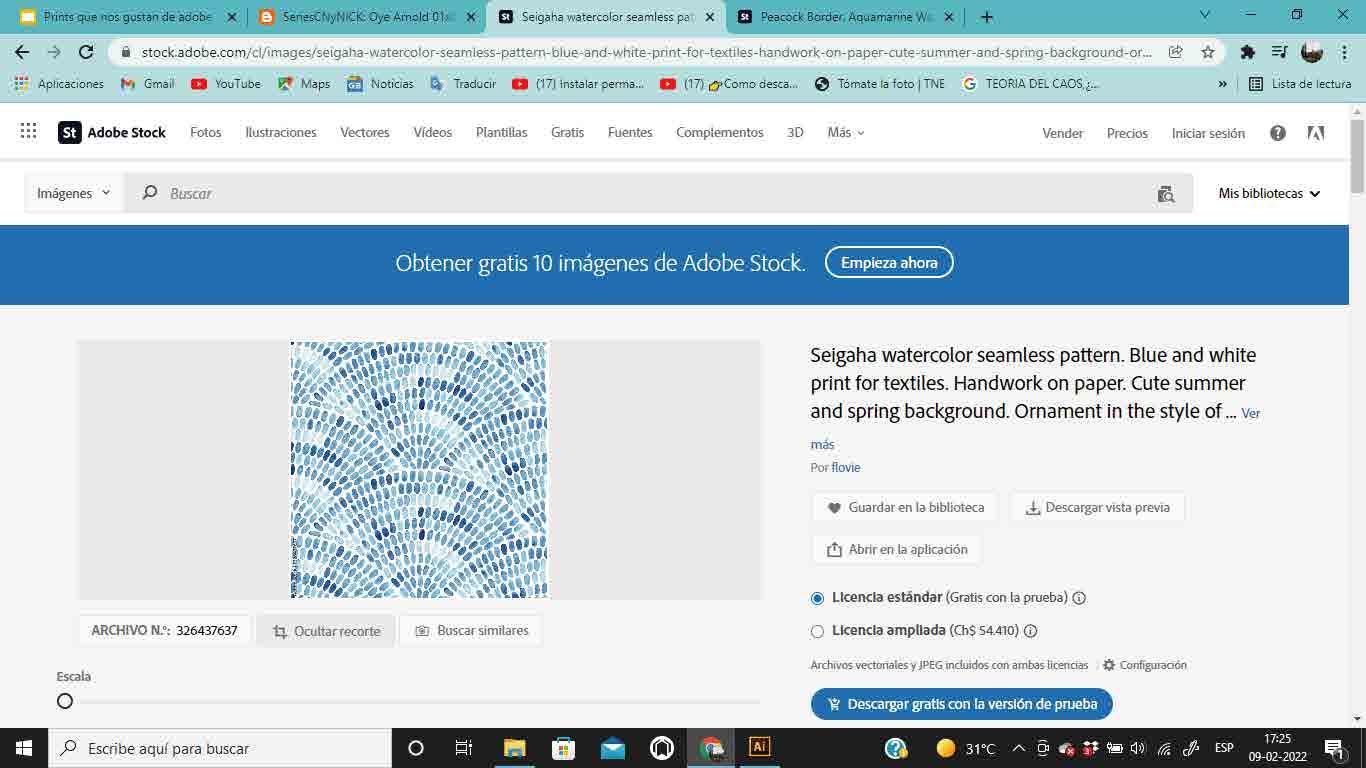Image resolution: width=1366 pixels, height=768 pixels.
Task: Expand the description with Ver más
Action: (1036, 428)
